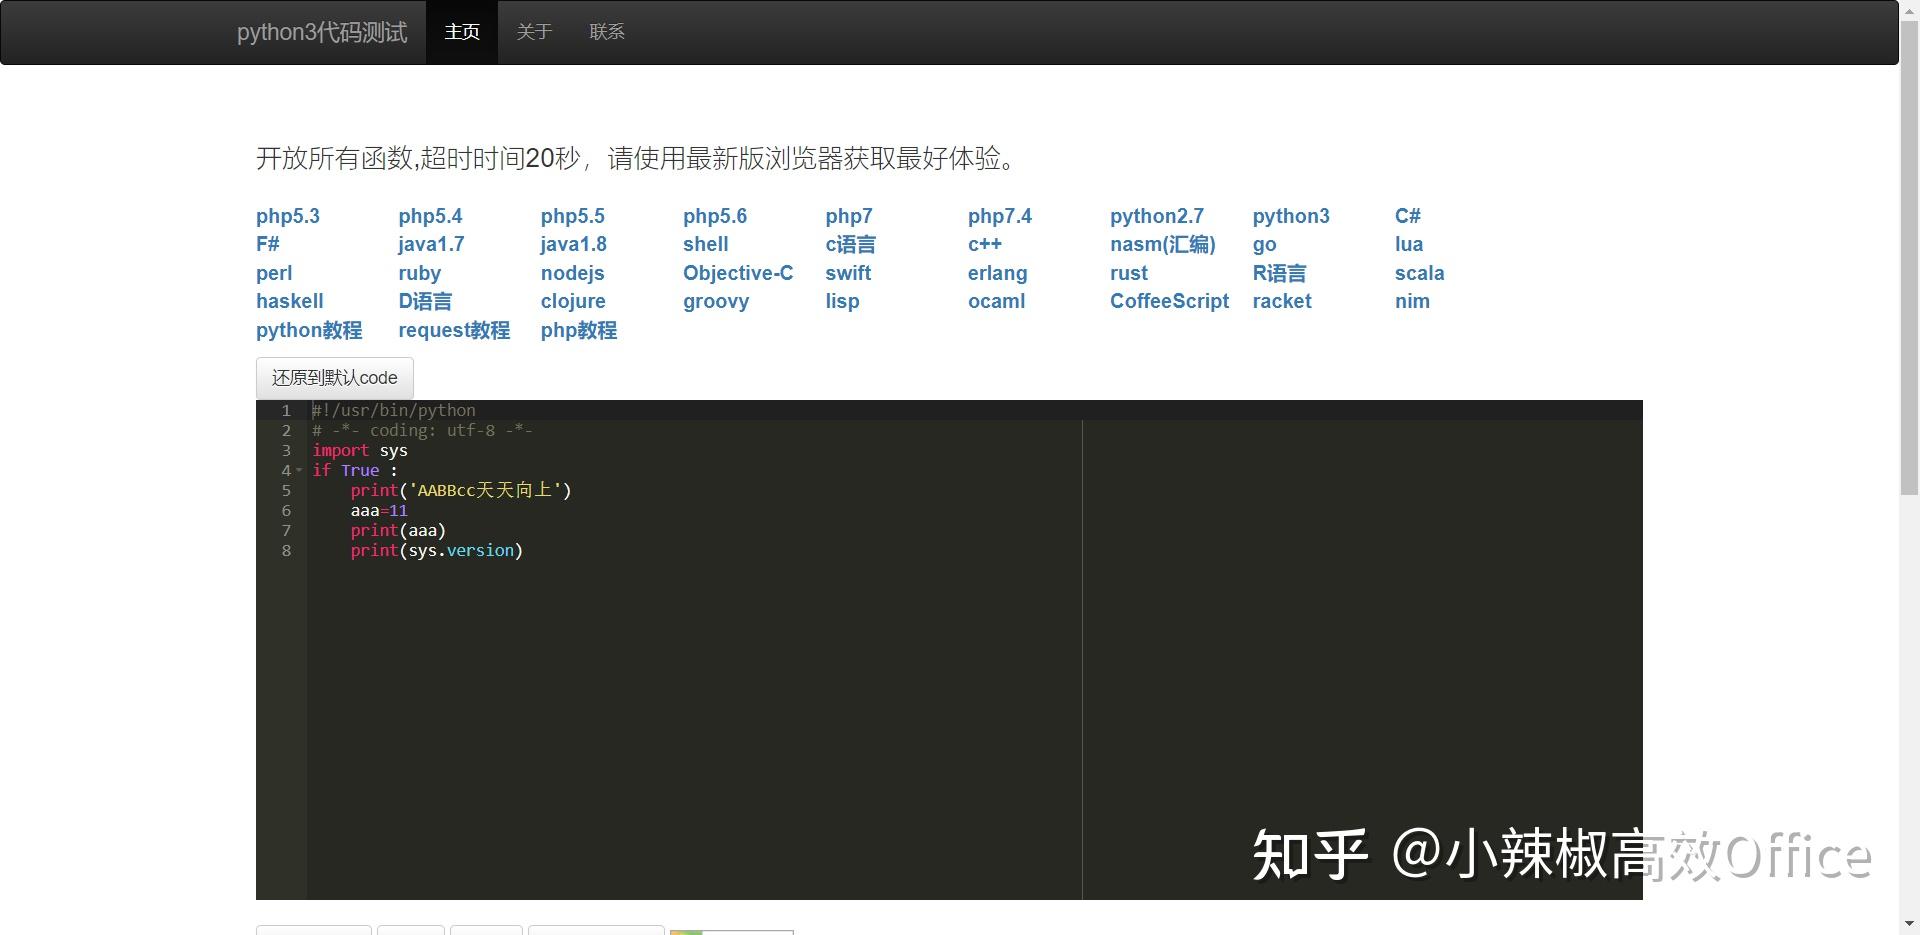Open the 关于 tab
This screenshot has width=1920, height=935.
pos(534,31)
